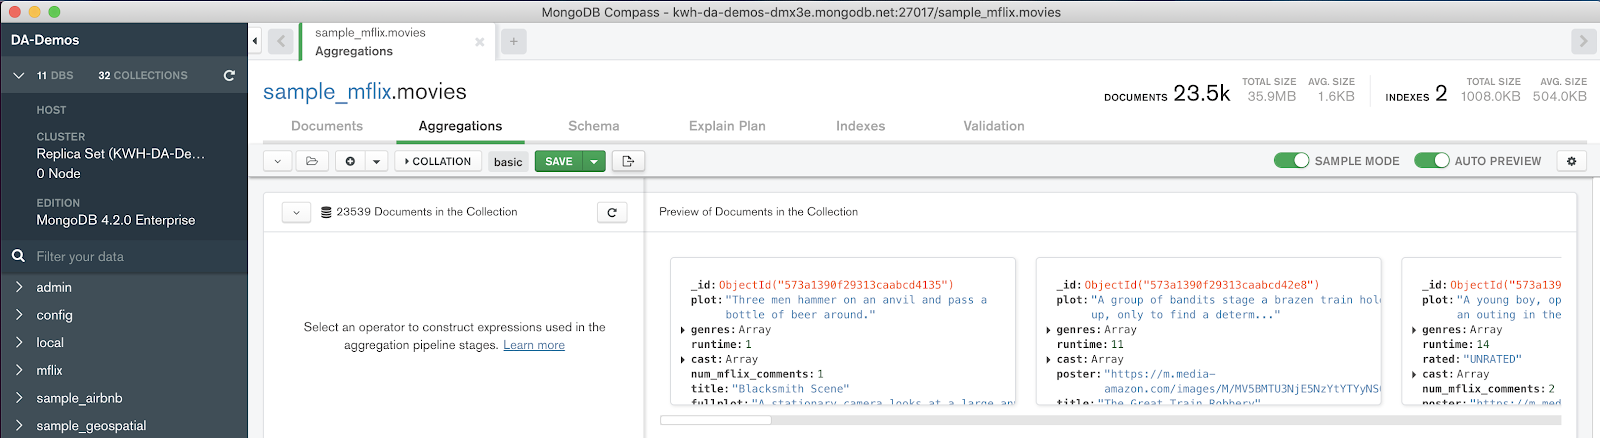Open the Save dropdown arrow

[x=594, y=161]
